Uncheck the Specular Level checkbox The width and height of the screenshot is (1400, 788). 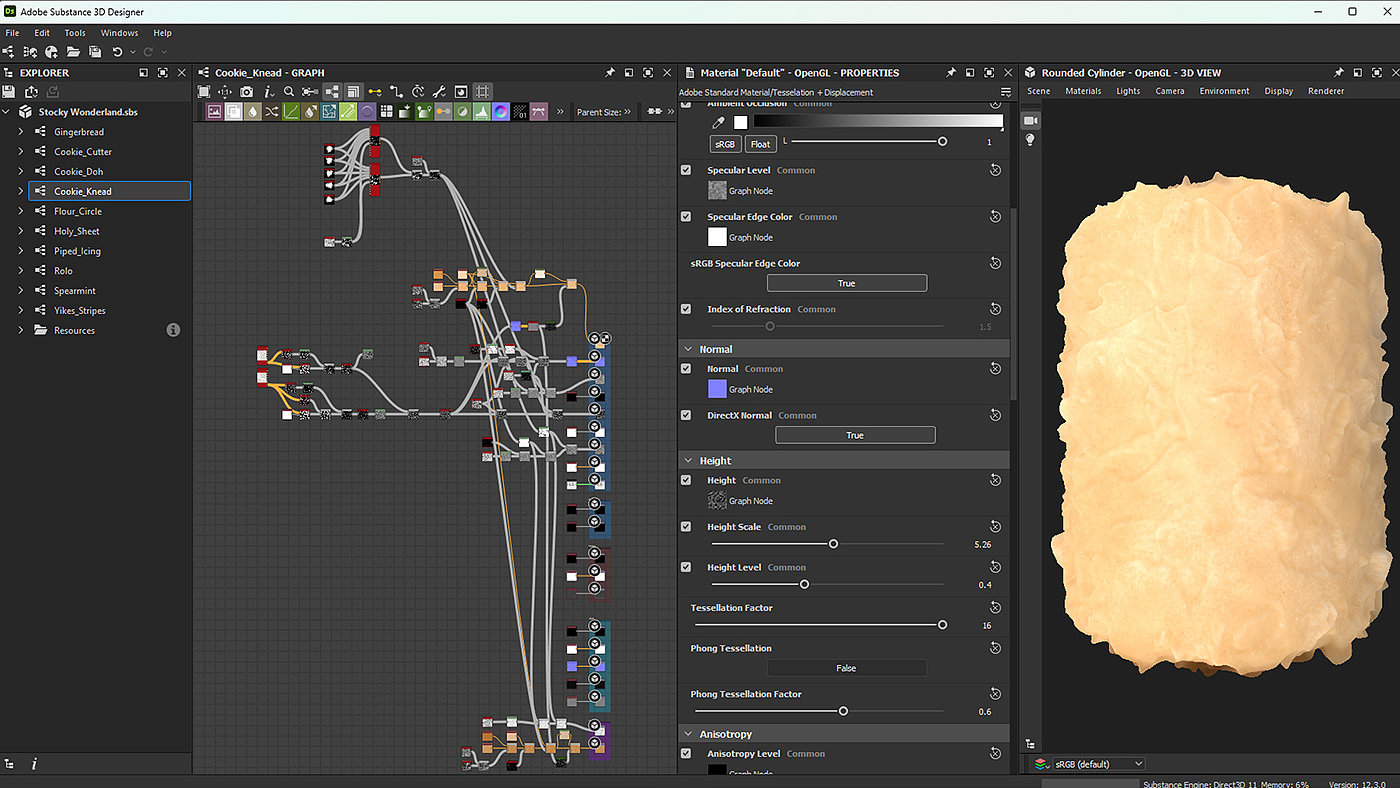tap(686, 170)
